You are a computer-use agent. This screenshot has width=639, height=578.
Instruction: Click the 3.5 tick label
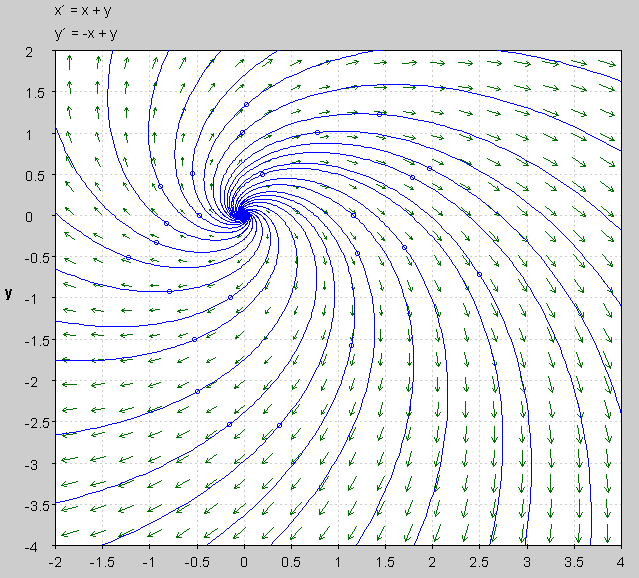[x=574, y=563]
